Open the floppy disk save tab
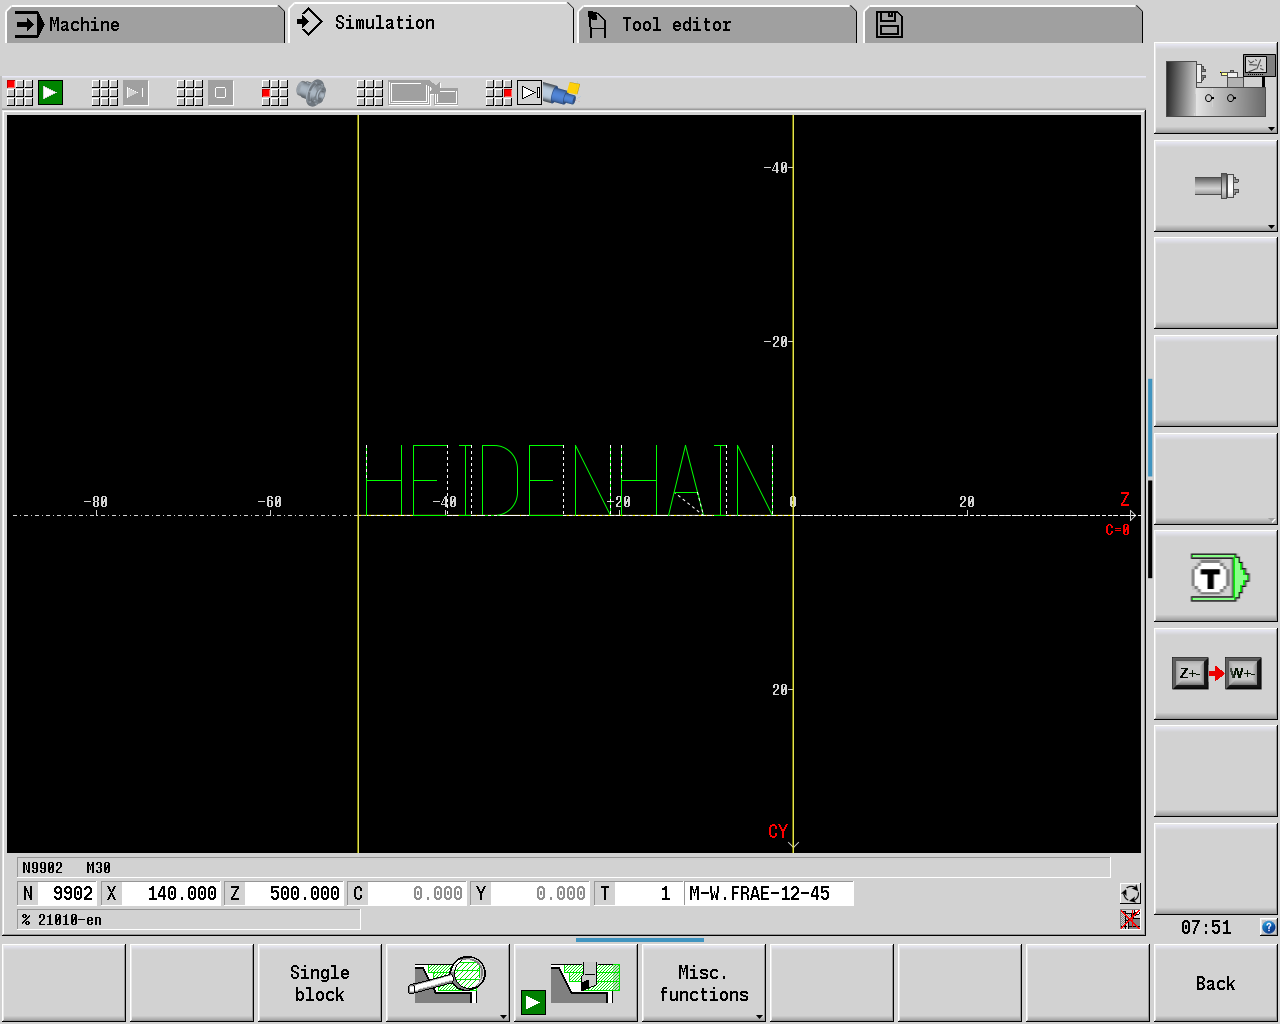This screenshot has width=1280, height=1024. click(1003, 24)
